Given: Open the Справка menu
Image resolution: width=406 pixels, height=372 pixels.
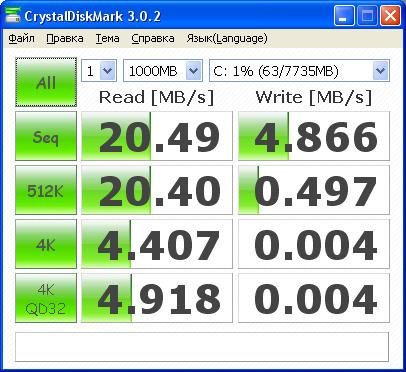Looking at the screenshot, I should tap(153, 38).
